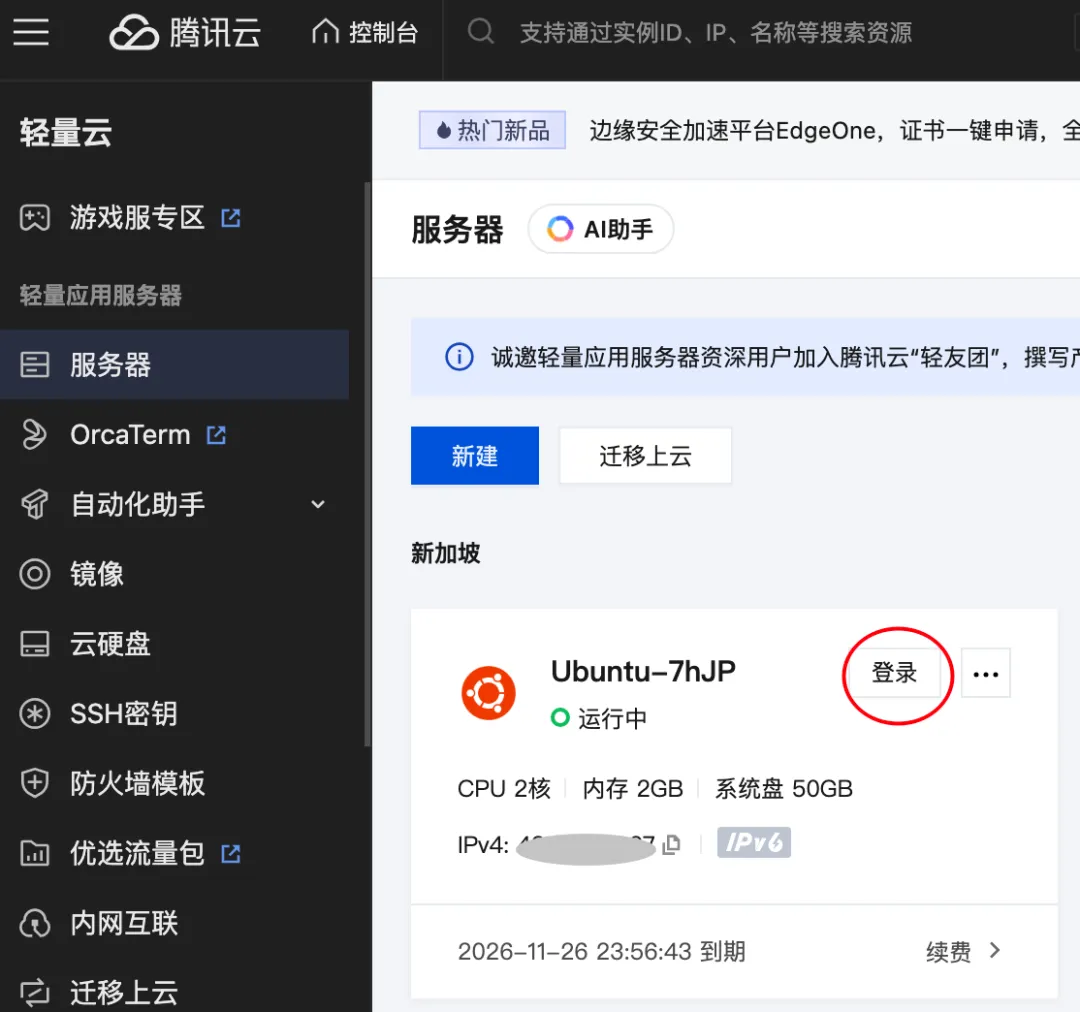Open 迁移上云 in the sidebar
Viewport: 1080px width, 1012px height.
[124, 993]
